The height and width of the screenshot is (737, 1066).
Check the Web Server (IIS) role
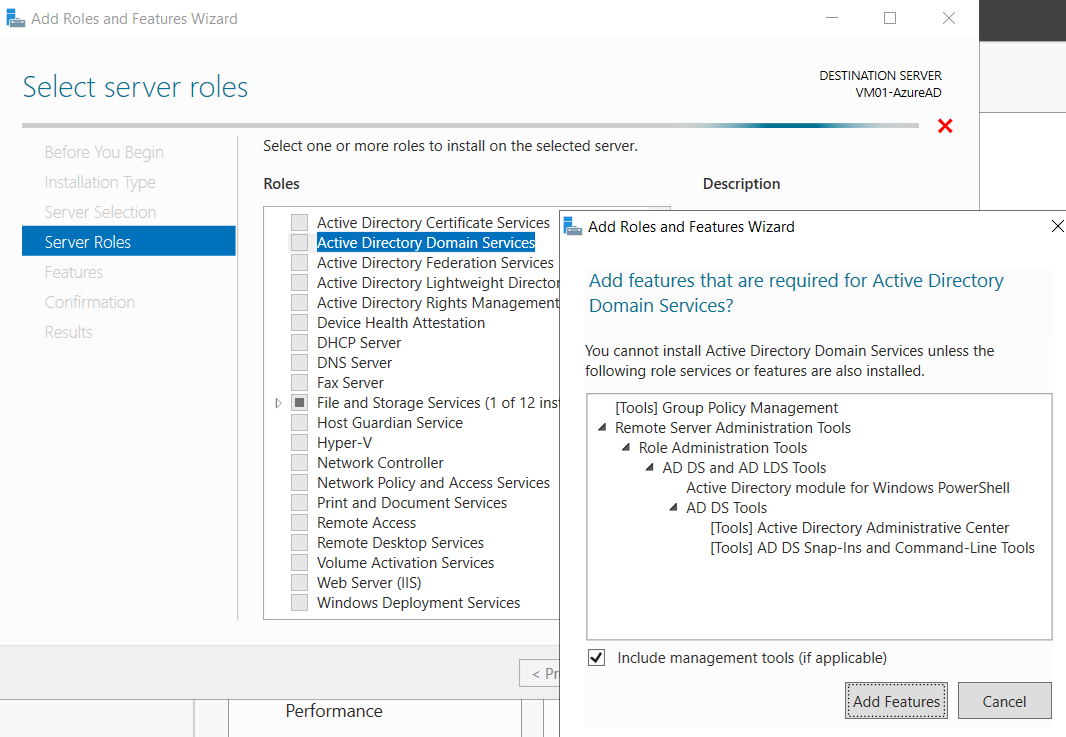pos(299,583)
